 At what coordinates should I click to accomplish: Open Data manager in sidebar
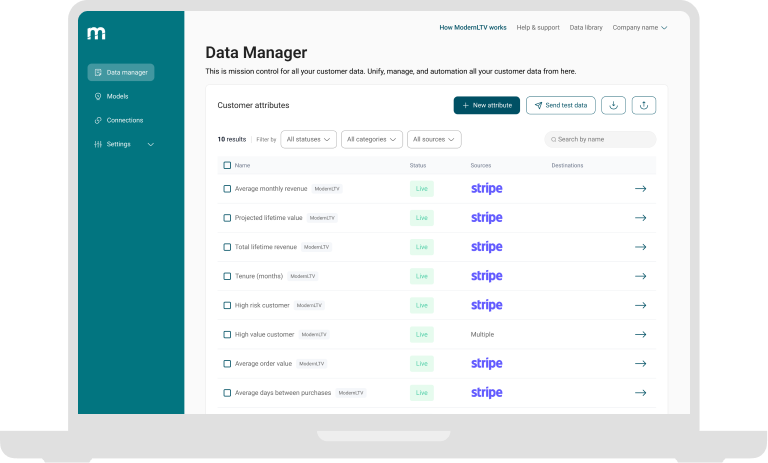pyautogui.click(x=121, y=73)
